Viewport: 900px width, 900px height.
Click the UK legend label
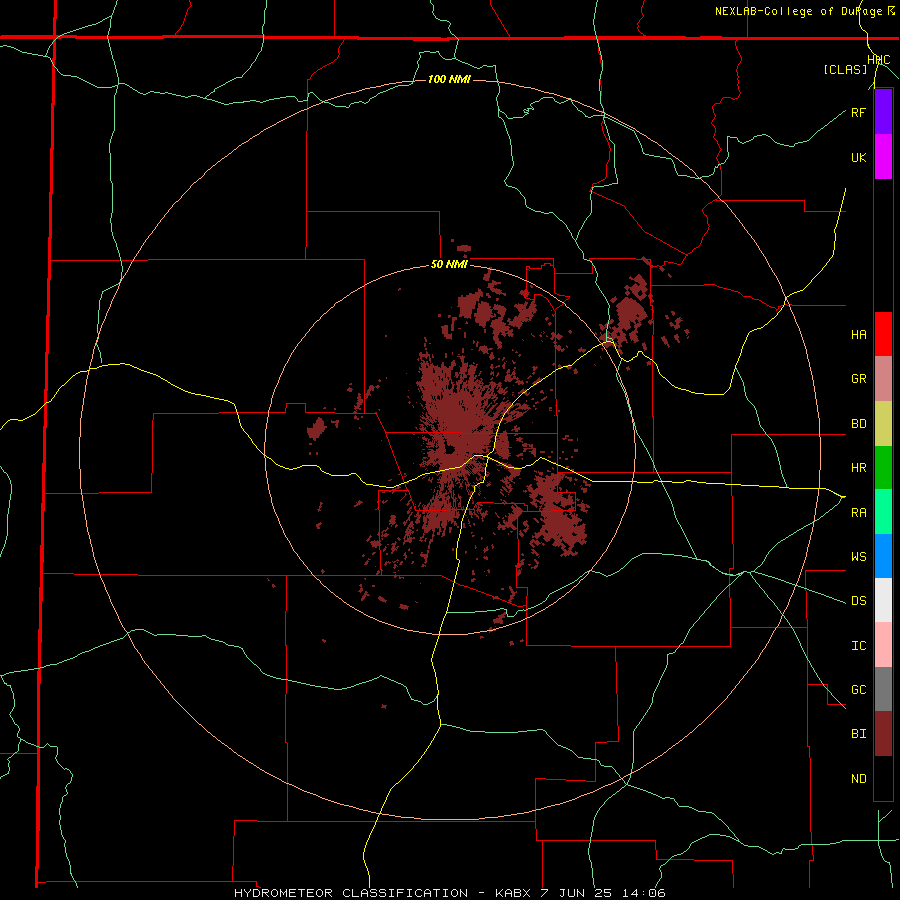coord(858,157)
